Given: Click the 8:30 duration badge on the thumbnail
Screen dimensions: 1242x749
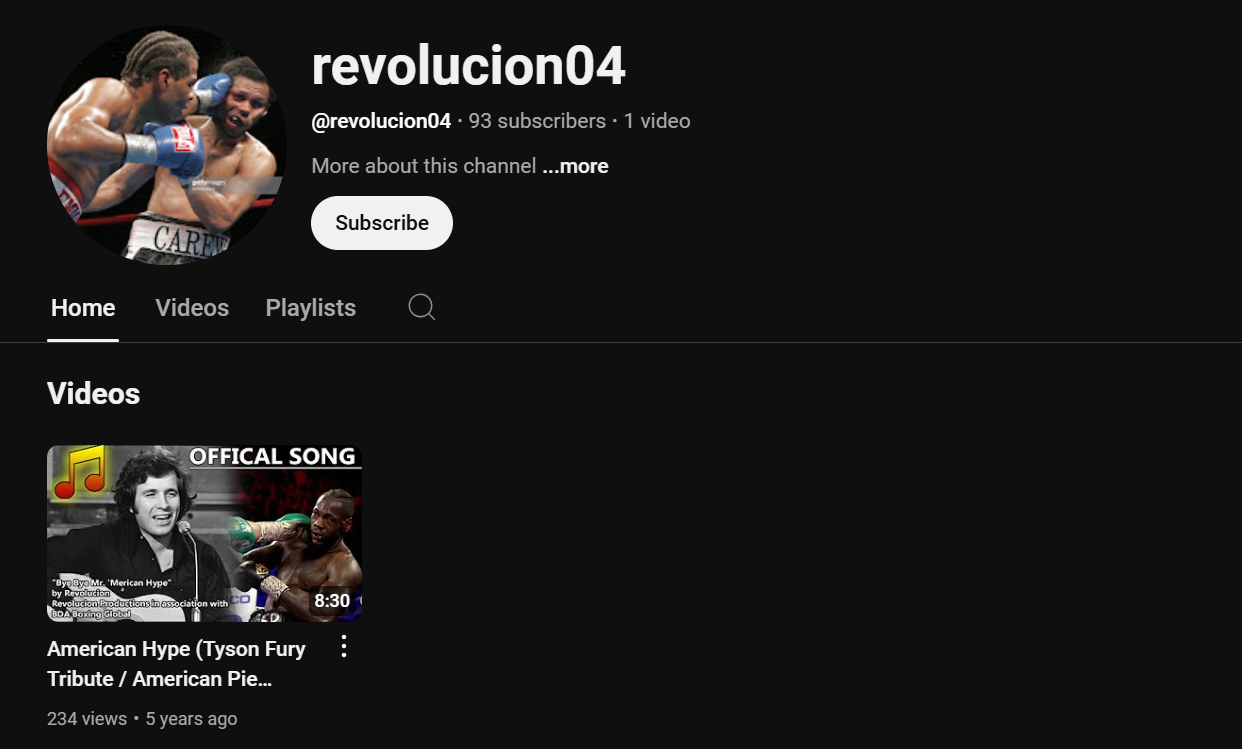Looking at the screenshot, I should tap(332, 601).
